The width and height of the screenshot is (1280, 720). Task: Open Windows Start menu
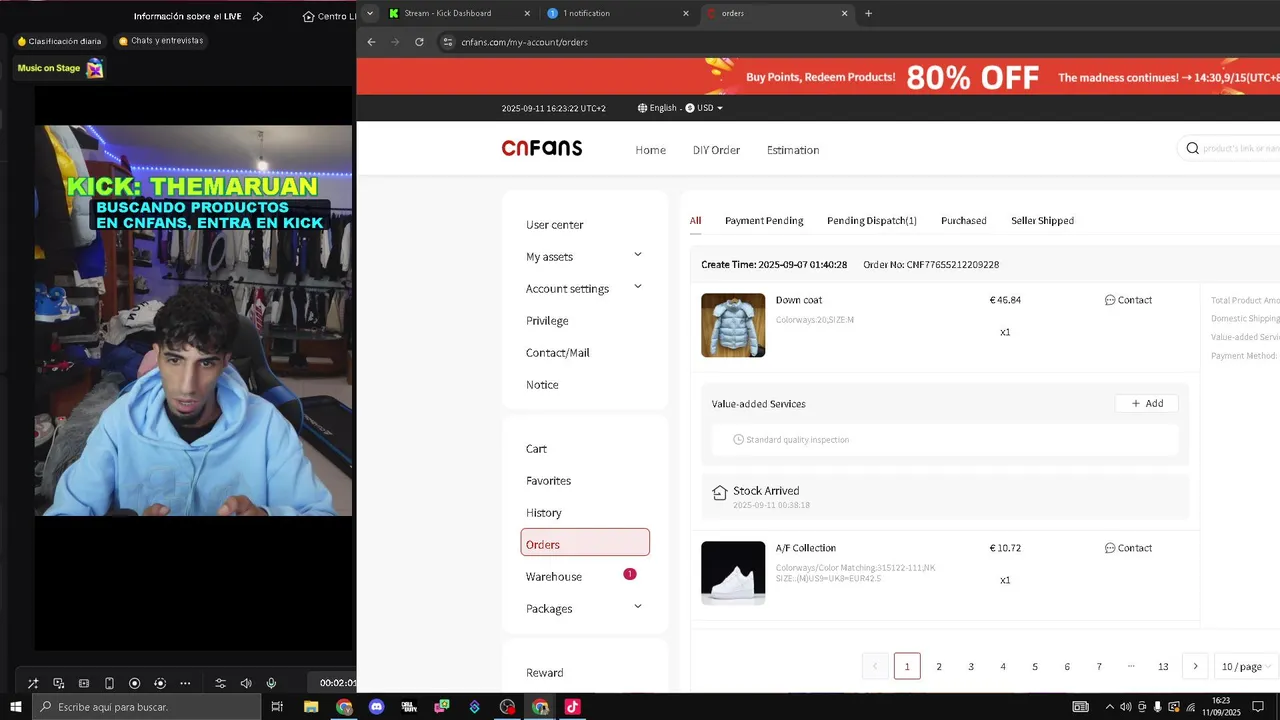pos(15,707)
